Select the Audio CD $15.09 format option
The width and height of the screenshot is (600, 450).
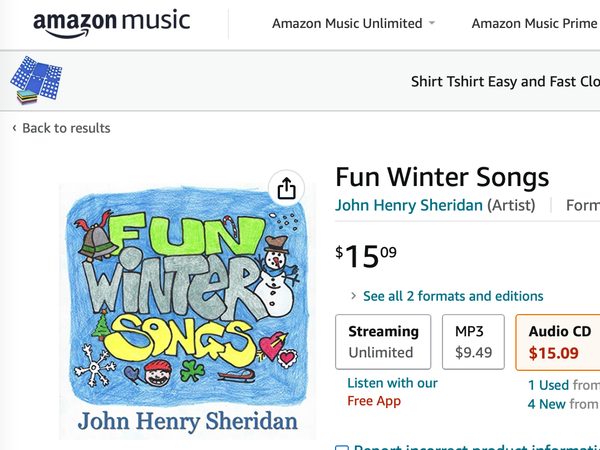(558, 342)
